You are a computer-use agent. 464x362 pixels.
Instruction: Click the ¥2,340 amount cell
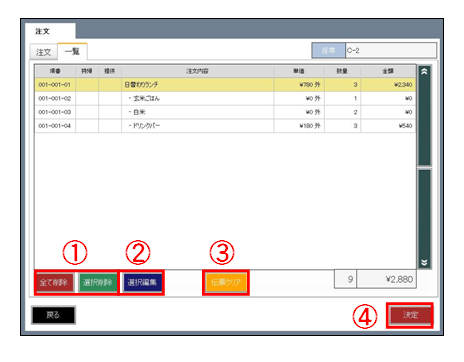click(388, 85)
